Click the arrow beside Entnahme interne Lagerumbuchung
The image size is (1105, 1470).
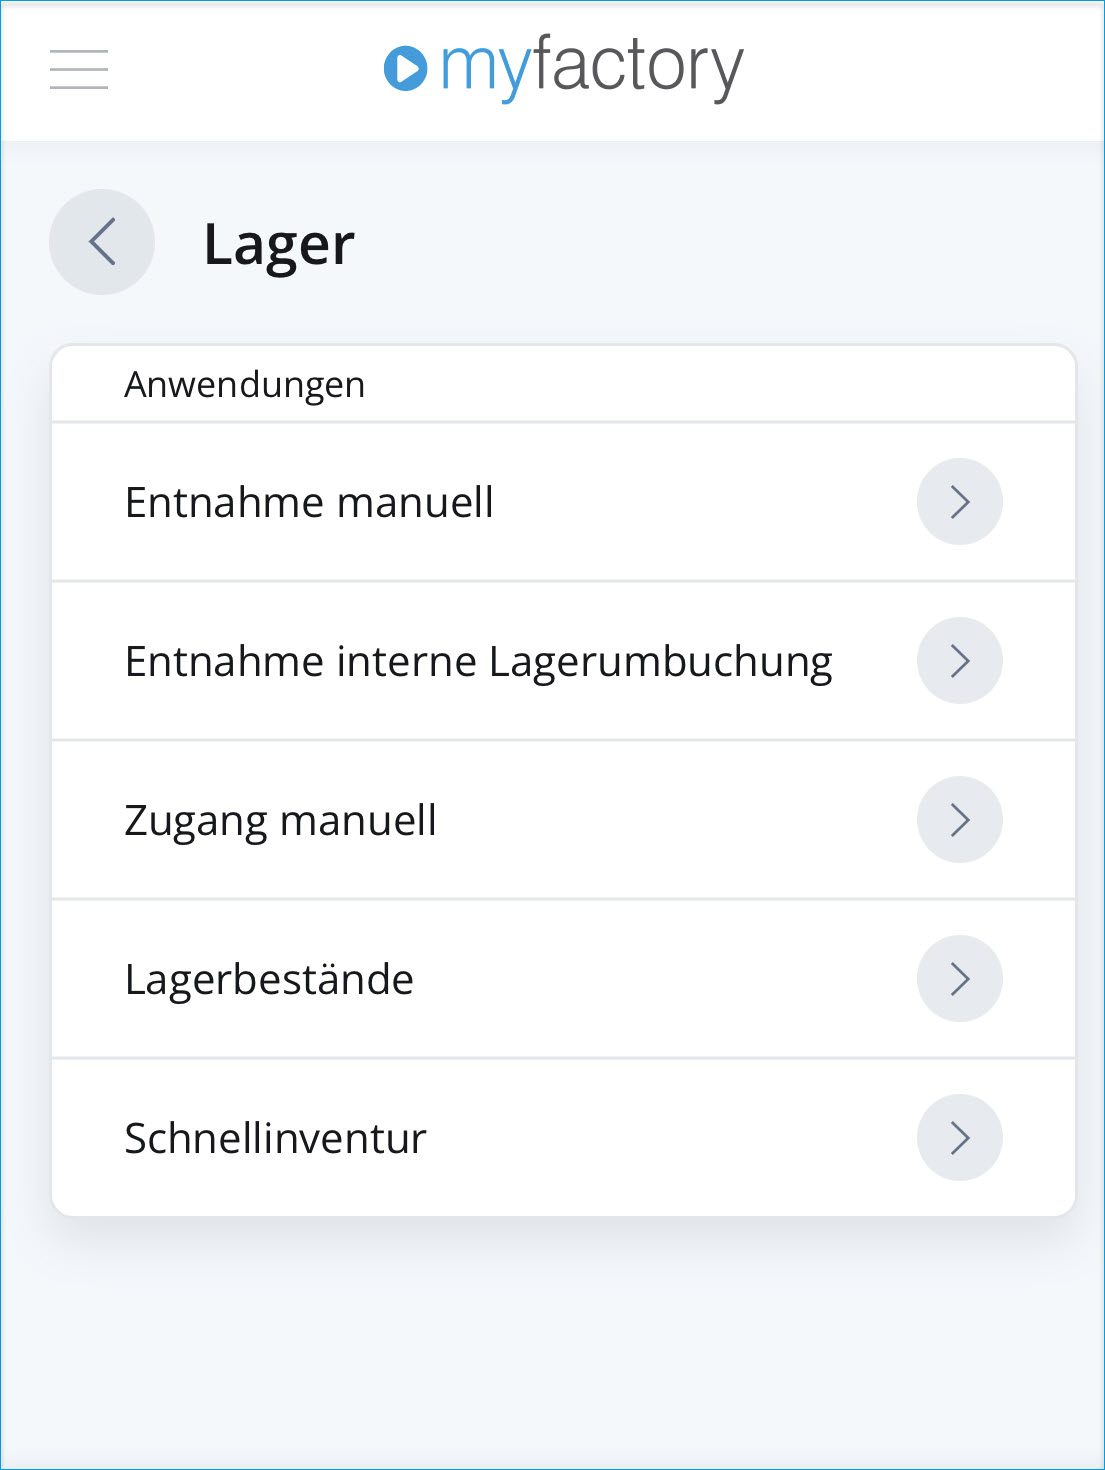(959, 661)
